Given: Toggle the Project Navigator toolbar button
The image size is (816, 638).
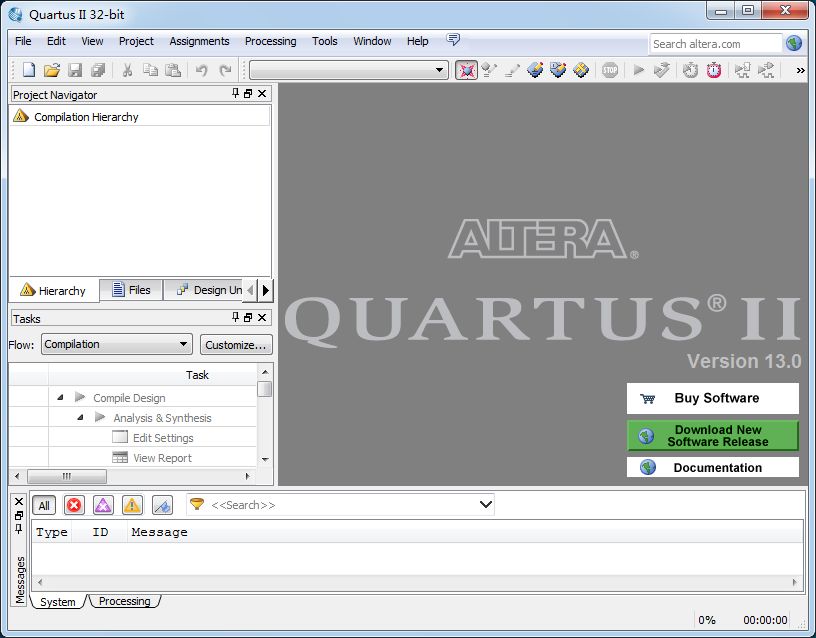Looking at the screenshot, I should click(466, 70).
